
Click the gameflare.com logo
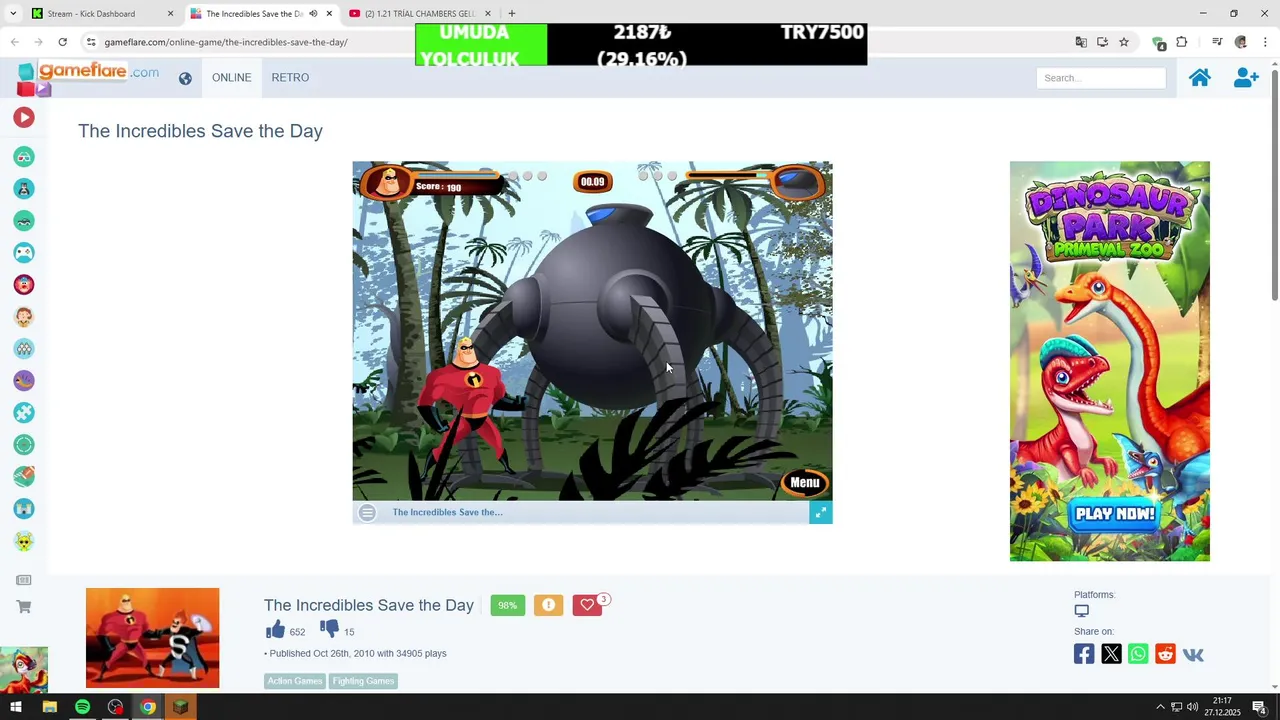(x=88, y=78)
